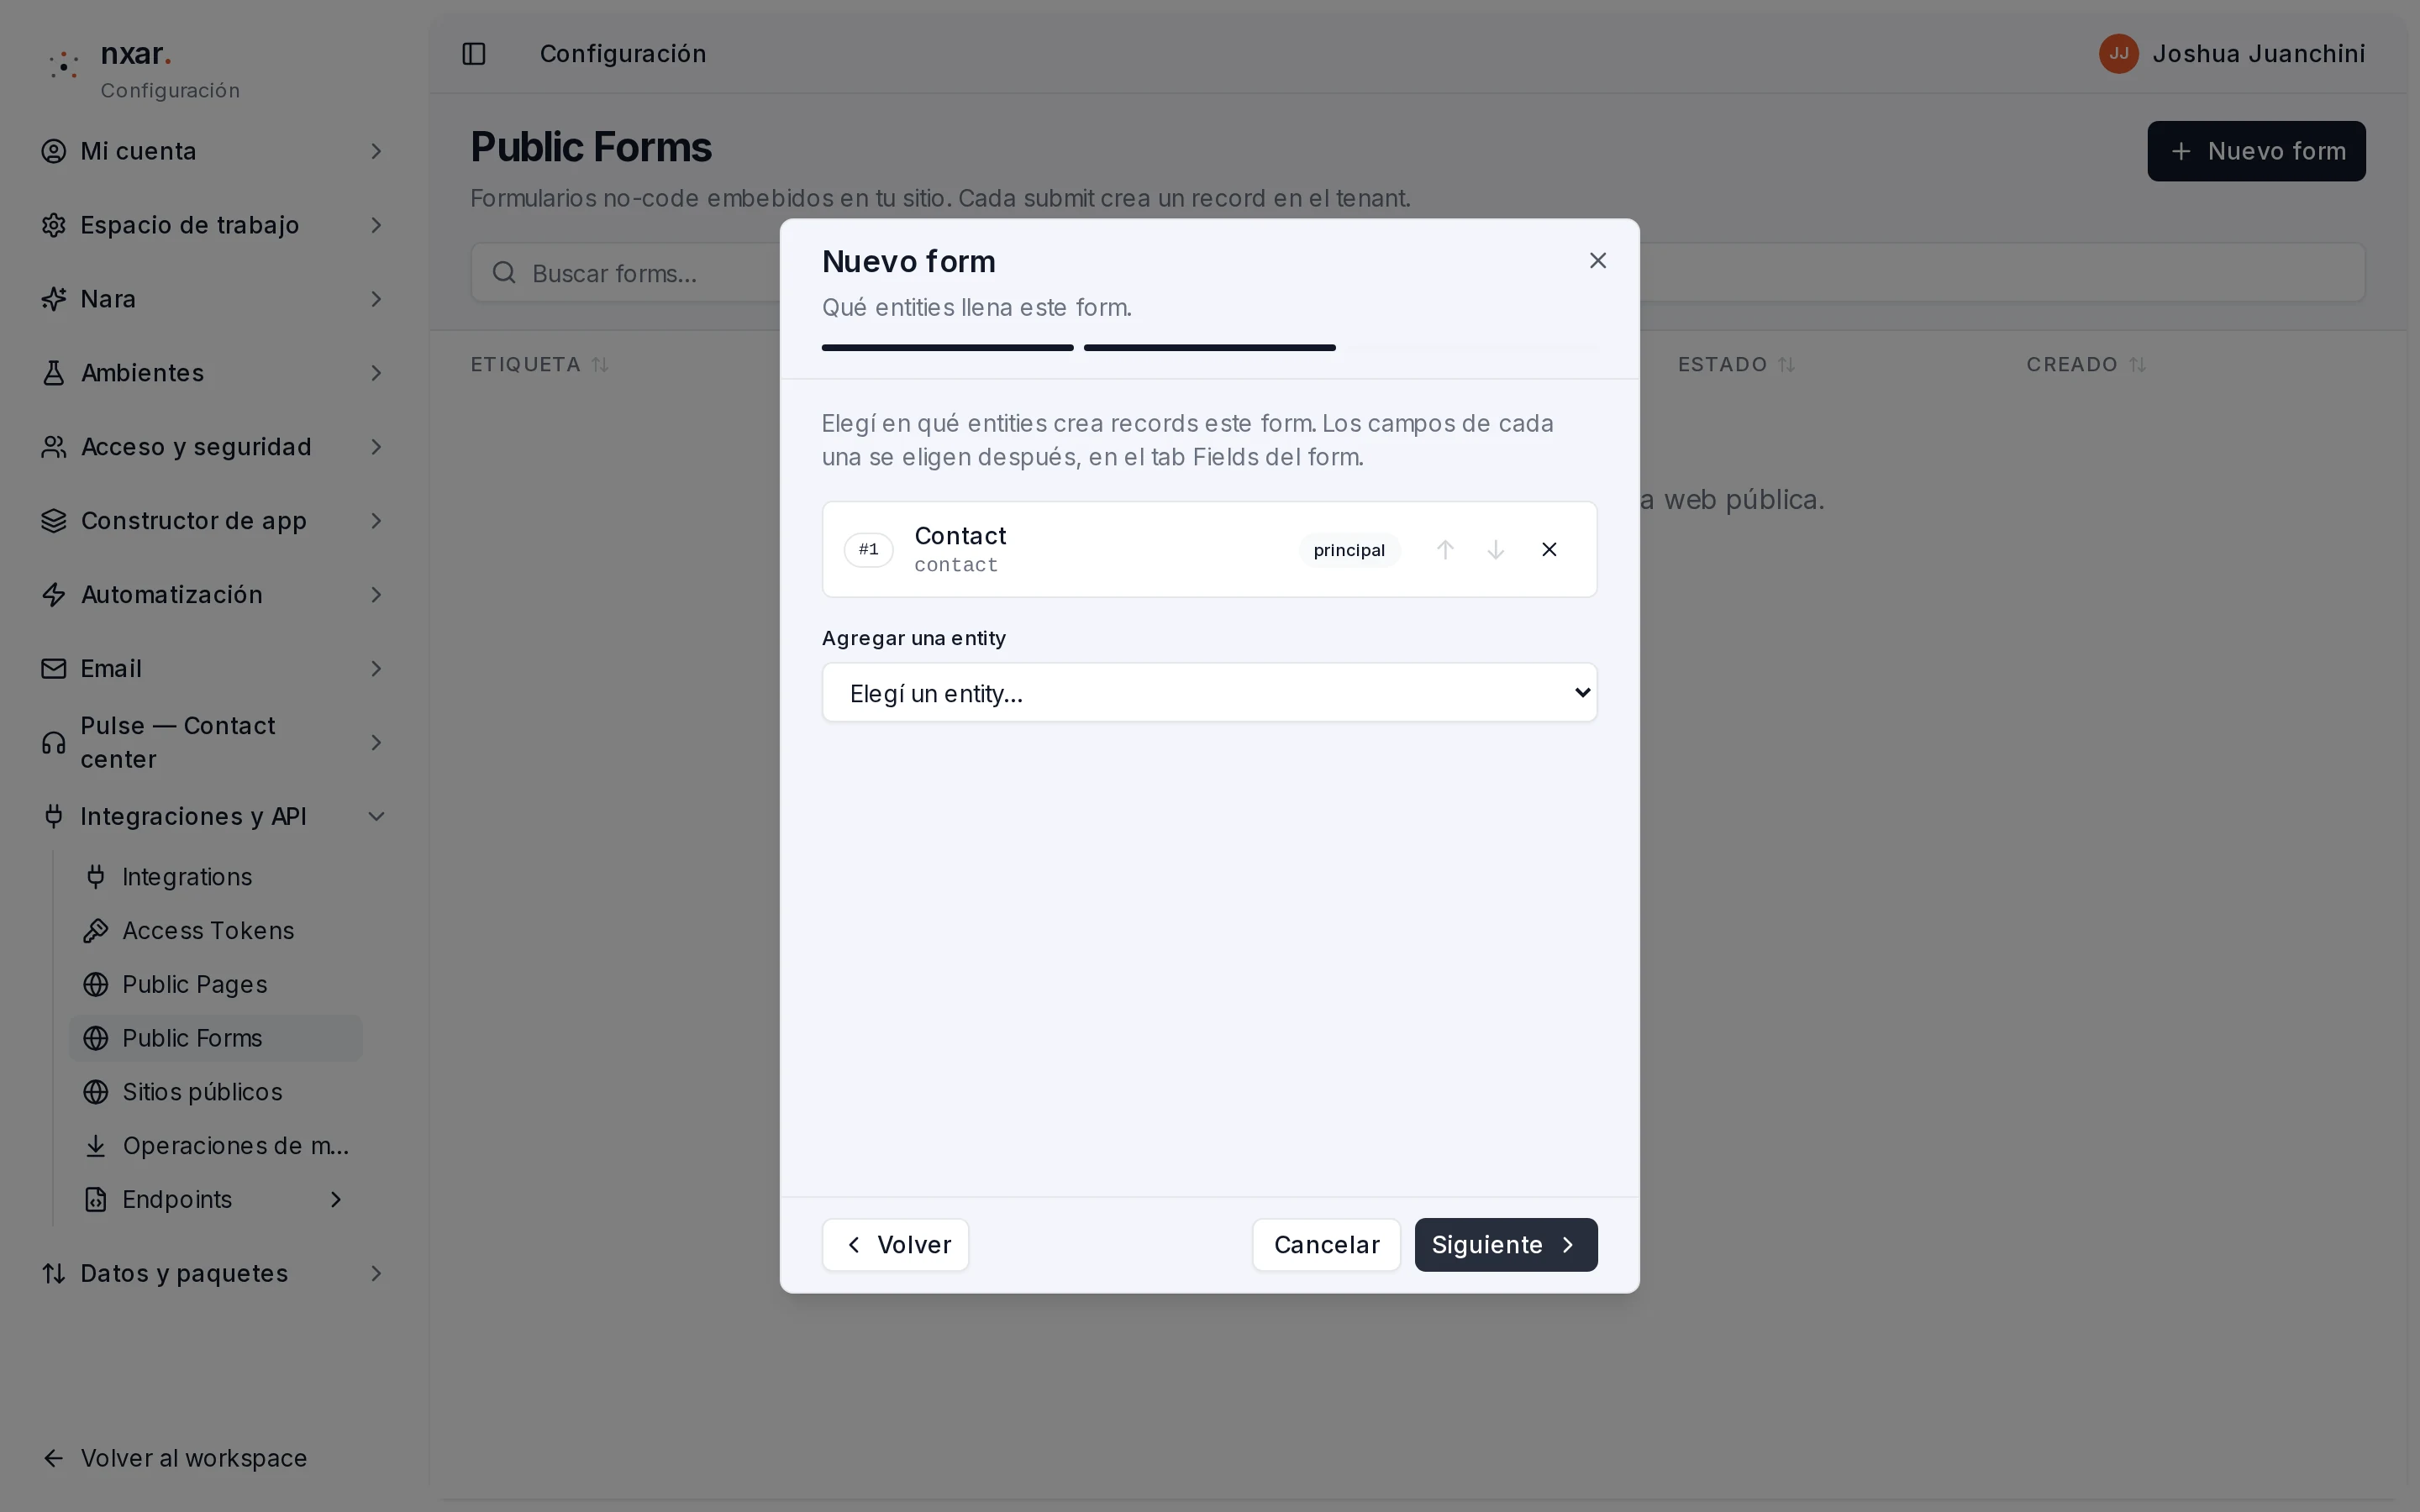The width and height of the screenshot is (2420, 1512).
Task: Remove the Contact entity
Action: (x=1549, y=549)
